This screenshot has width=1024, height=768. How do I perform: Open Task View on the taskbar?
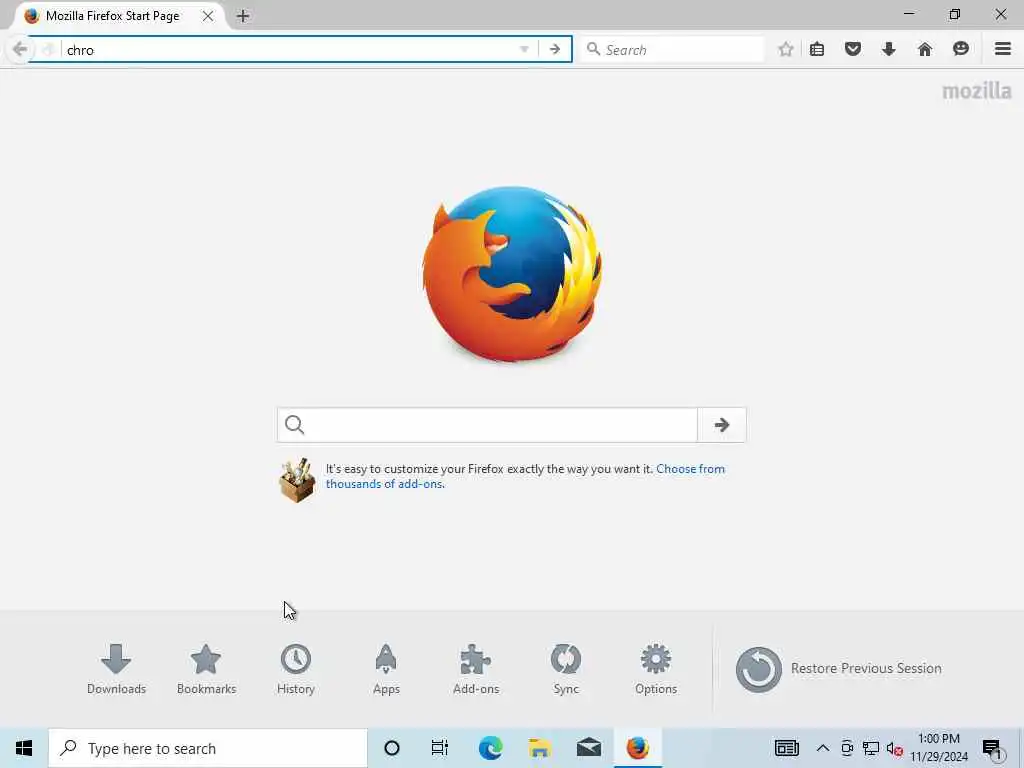440,748
